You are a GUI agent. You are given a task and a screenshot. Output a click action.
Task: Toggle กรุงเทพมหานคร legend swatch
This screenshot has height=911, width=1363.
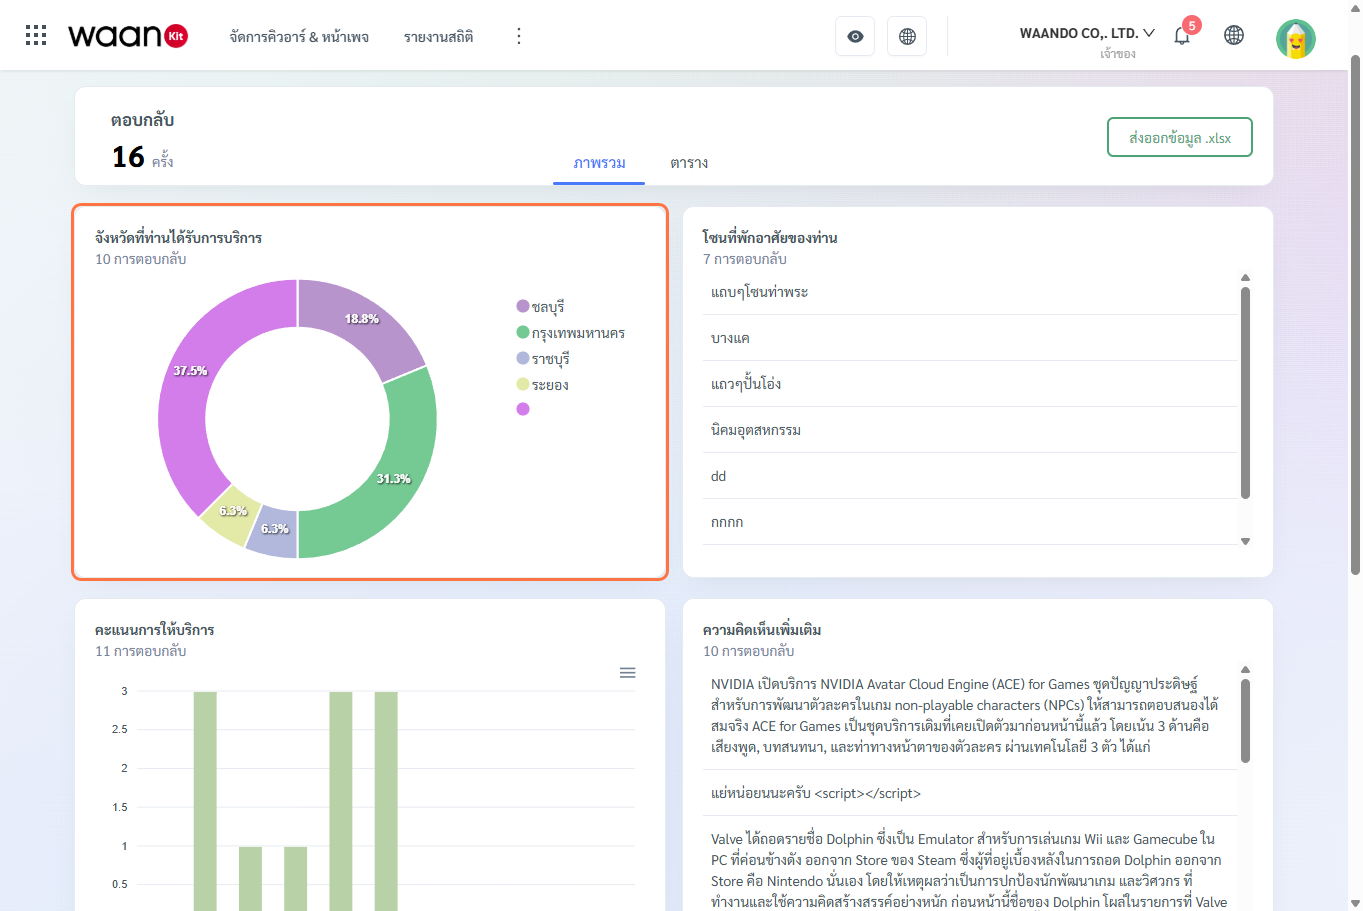click(x=523, y=332)
